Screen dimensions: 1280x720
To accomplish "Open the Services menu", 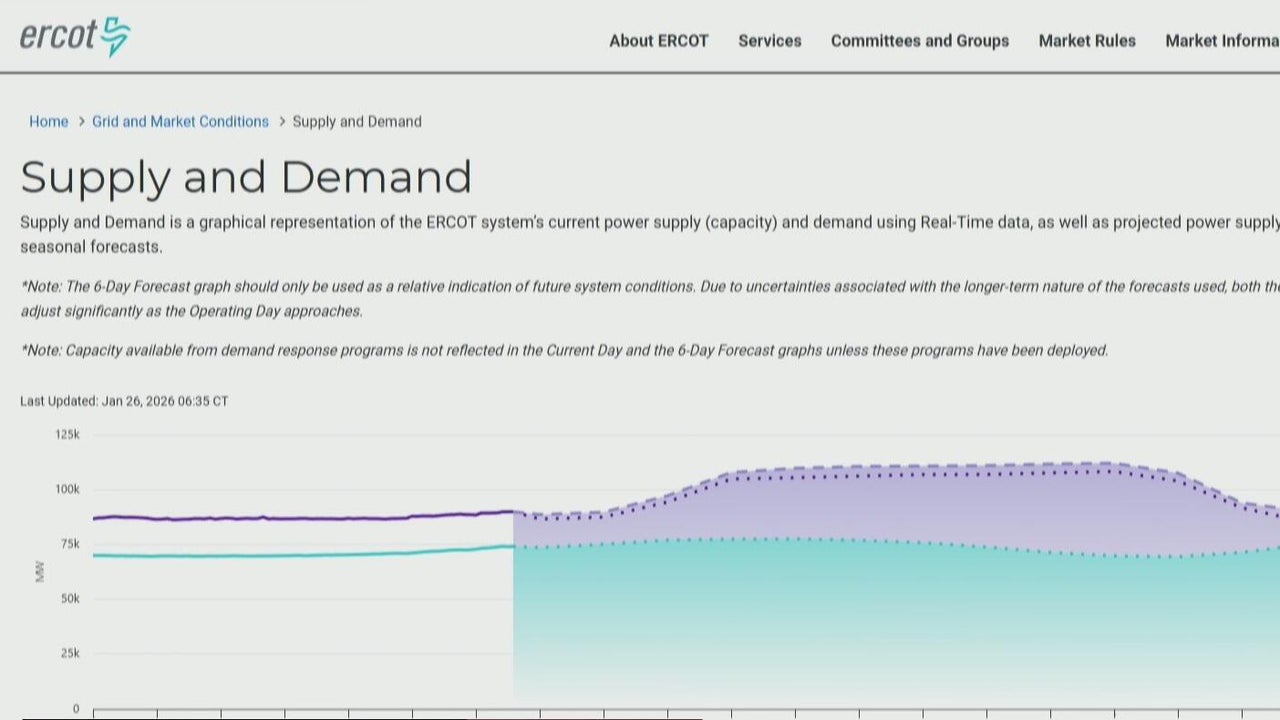I will (x=769, y=41).
